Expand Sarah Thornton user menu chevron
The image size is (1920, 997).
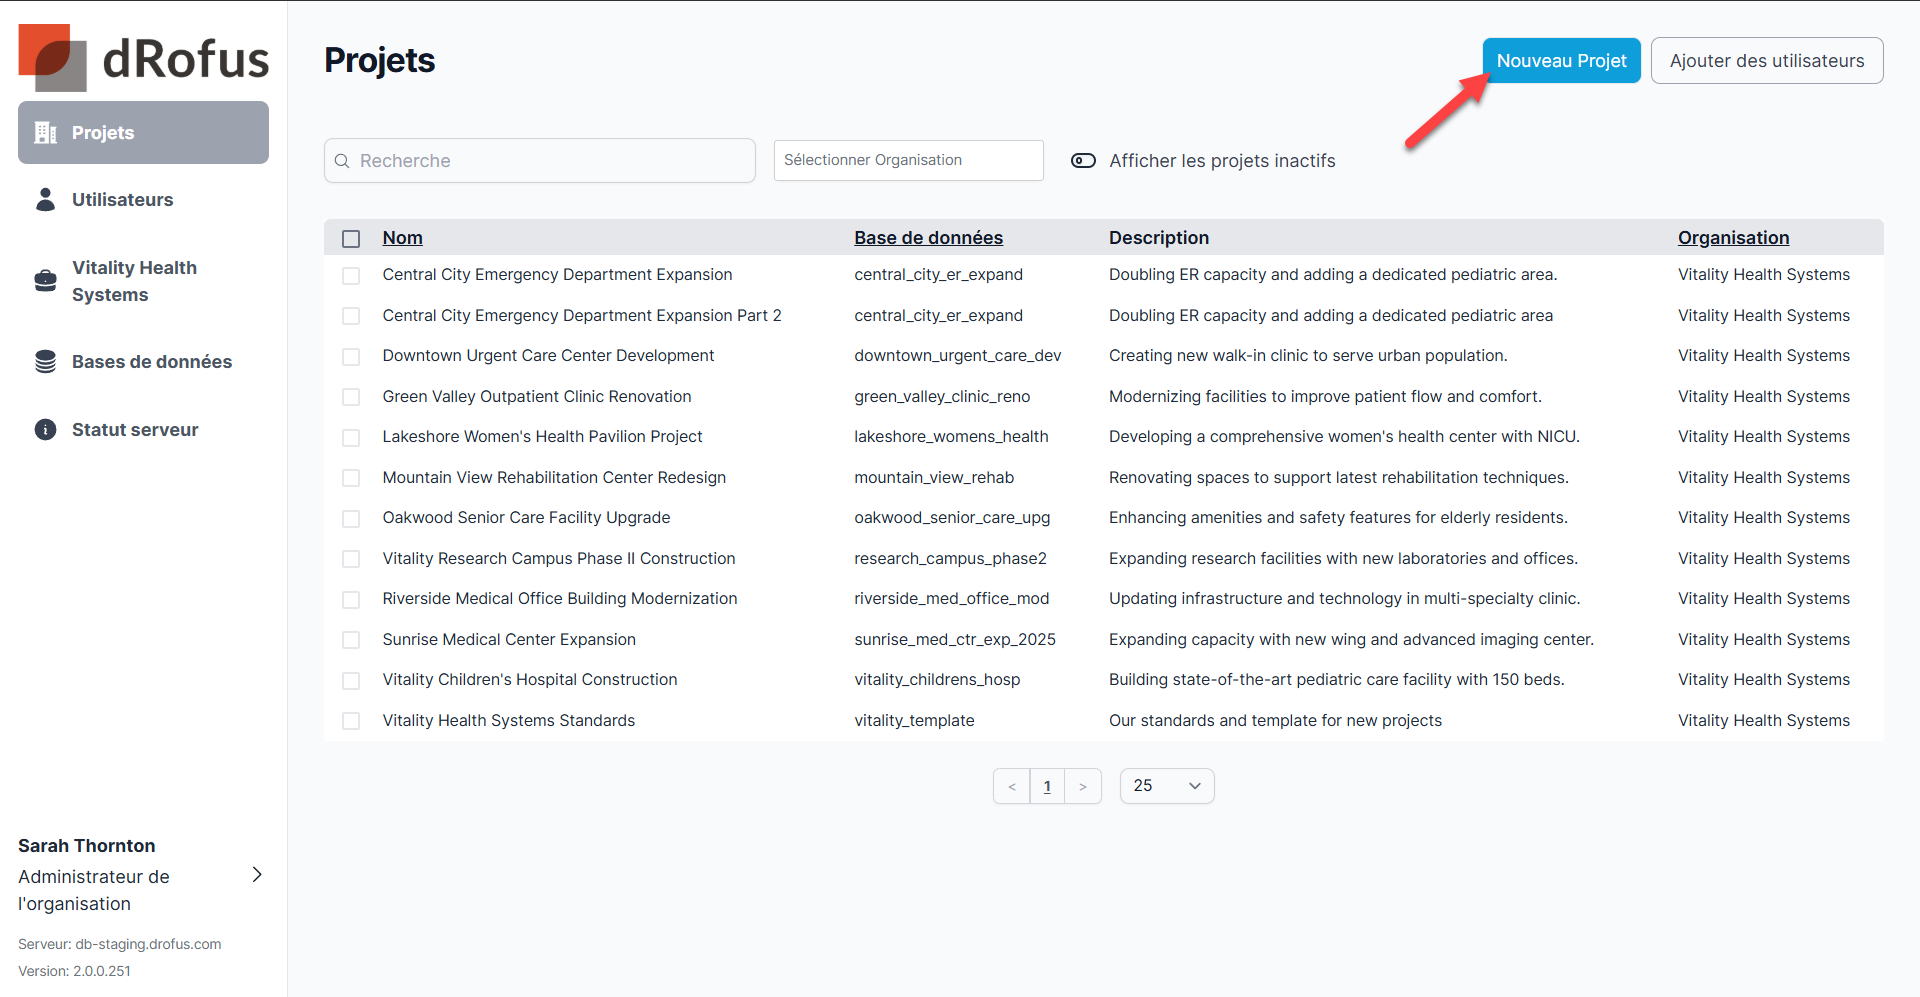(257, 875)
